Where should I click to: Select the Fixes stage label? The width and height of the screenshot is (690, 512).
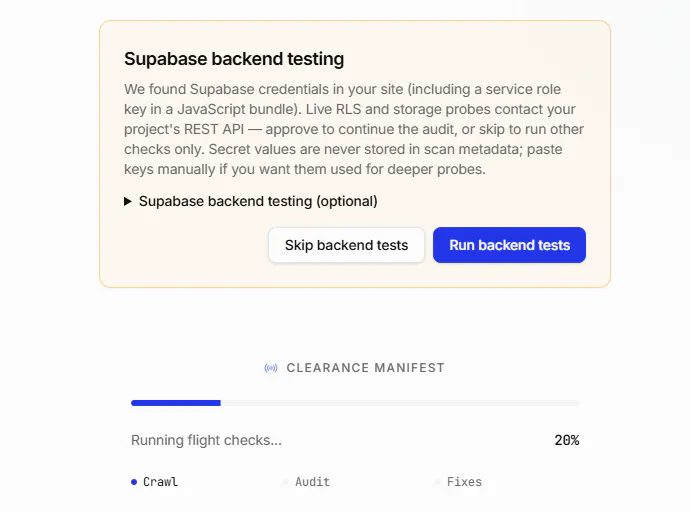tap(464, 482)
